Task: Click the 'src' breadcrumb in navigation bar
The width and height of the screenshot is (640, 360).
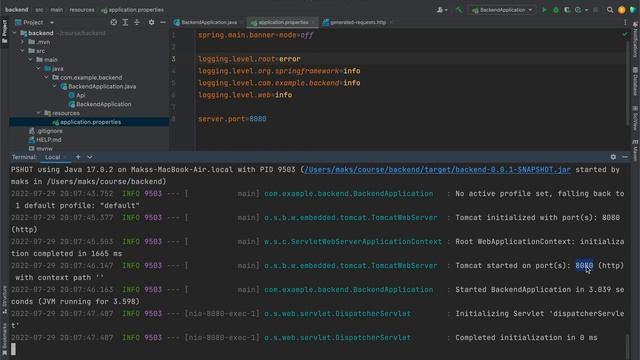Action: click(39, 10)
